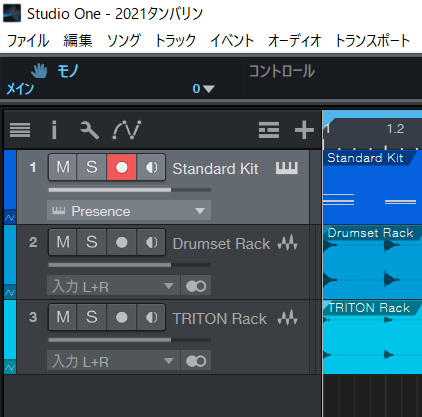Click the hand icon next to モノ
422x417 pixels.
click(39, 70)
